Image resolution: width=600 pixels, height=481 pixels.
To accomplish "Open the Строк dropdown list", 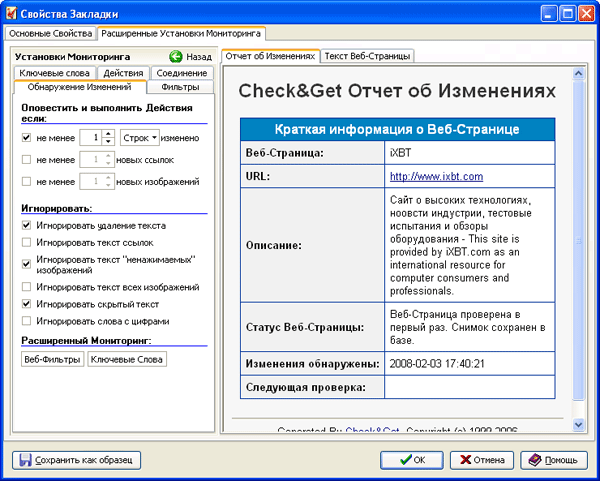I will click(x=140, y=138).
